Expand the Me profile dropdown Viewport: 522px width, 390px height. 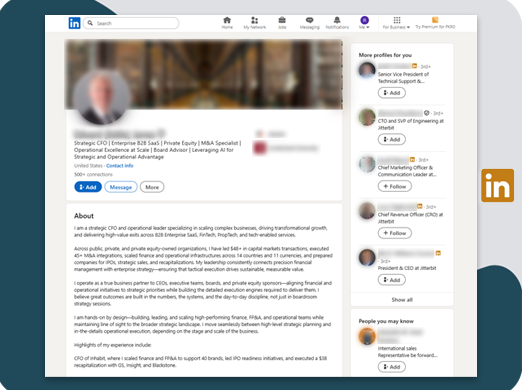pyautogui.click(x=364, y=23)
